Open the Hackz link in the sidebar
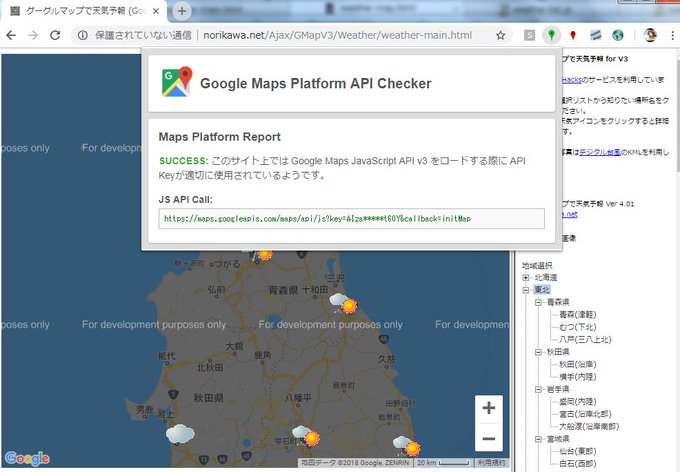 coord(572,80)
